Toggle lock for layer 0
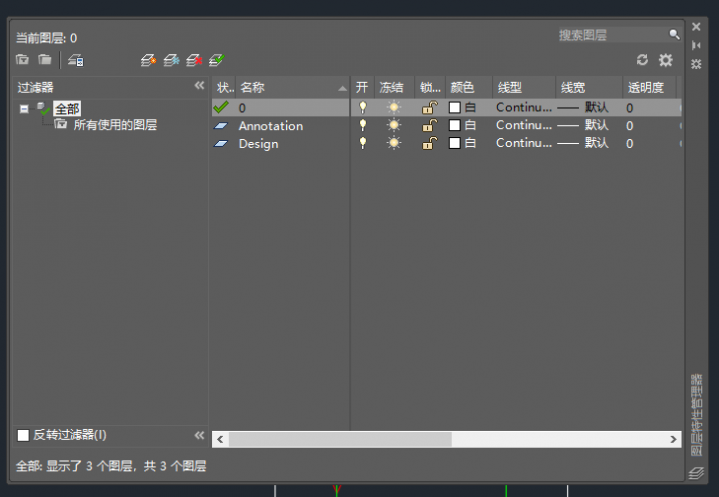The image size is (719, 497). [429, 107]
